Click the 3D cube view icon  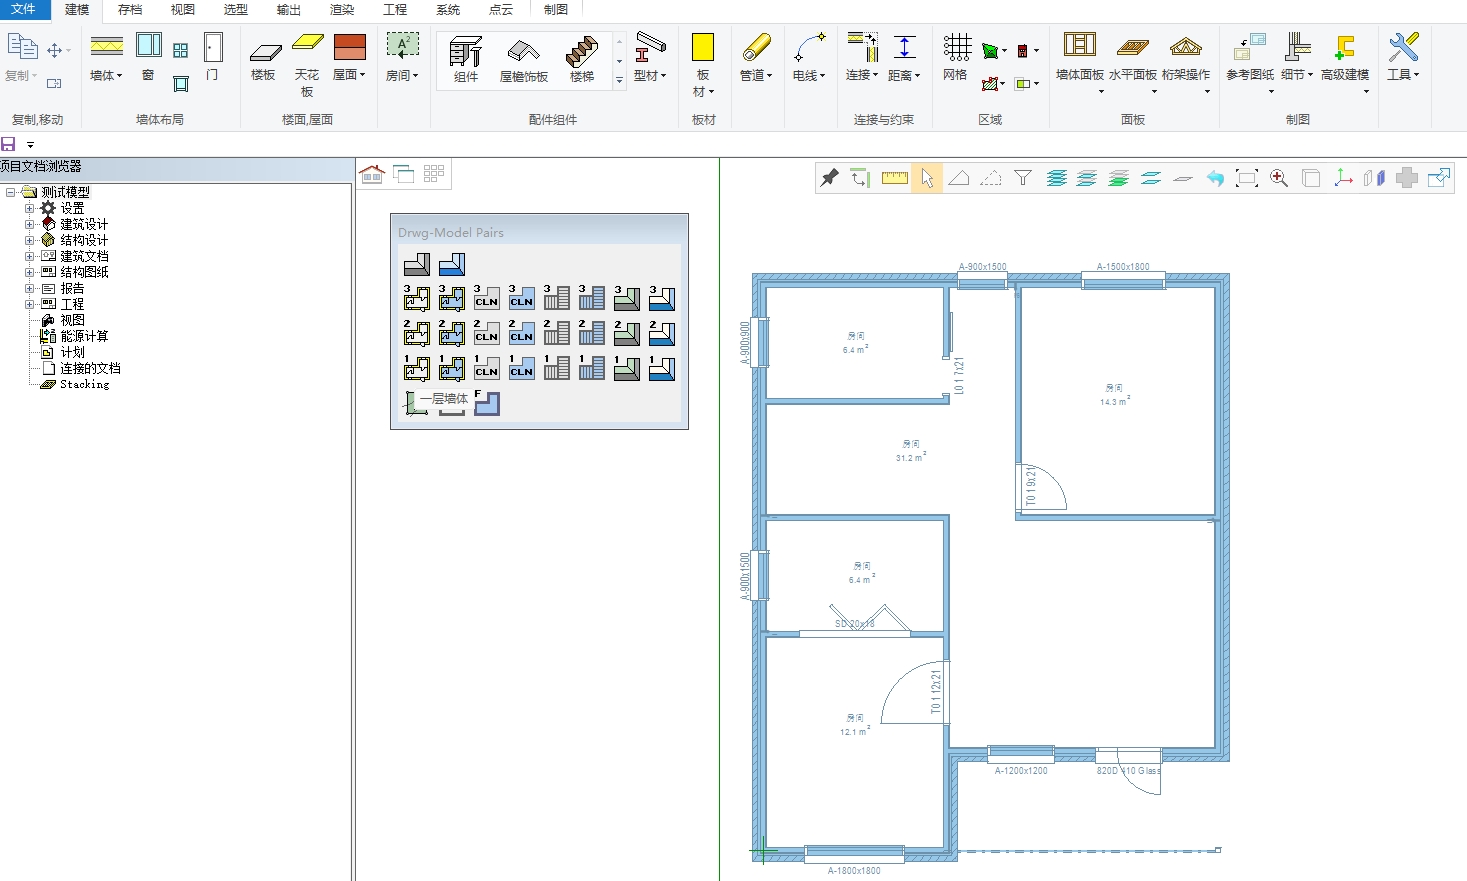click(1311, 178)
